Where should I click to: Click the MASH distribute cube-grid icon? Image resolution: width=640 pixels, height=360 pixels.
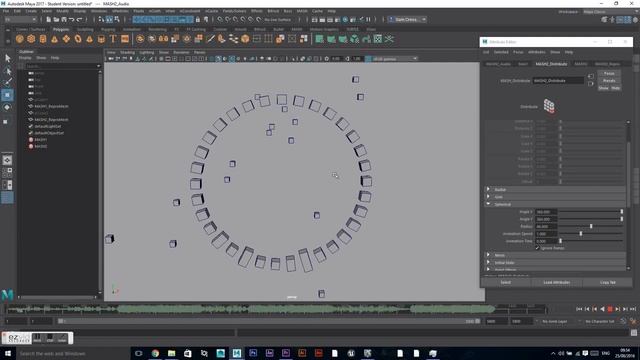click(x=549, y=106)
